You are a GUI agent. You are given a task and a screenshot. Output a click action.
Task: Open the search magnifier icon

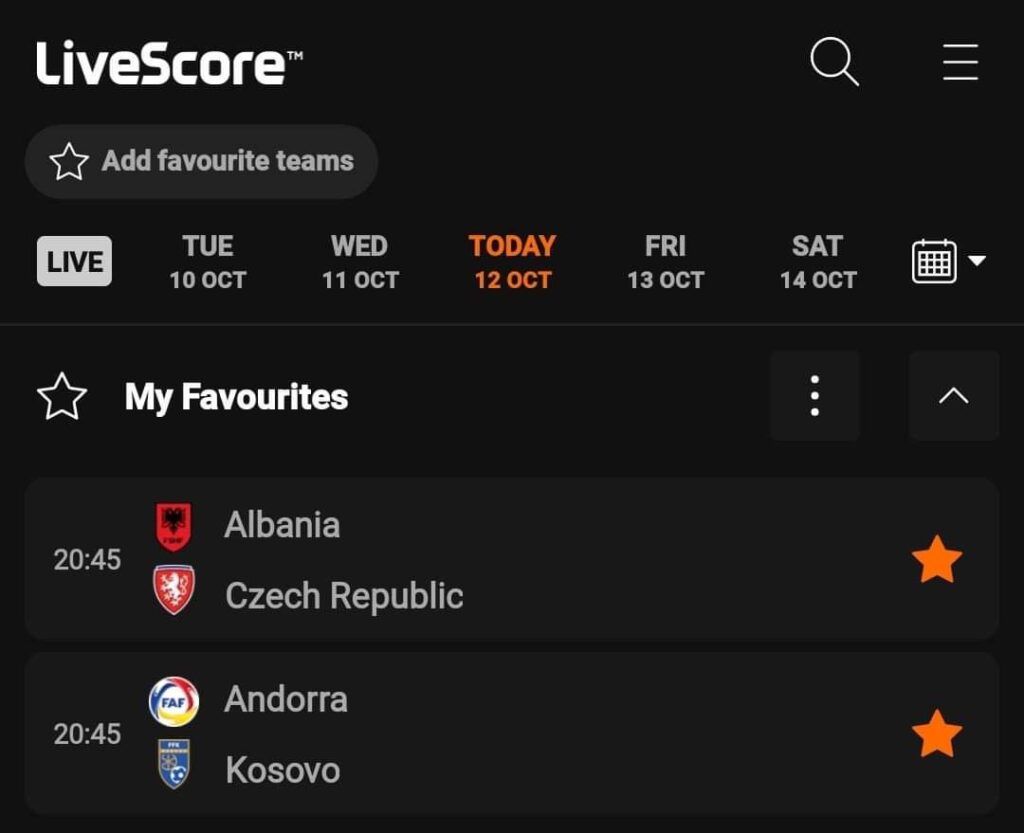tap(834, 62)
